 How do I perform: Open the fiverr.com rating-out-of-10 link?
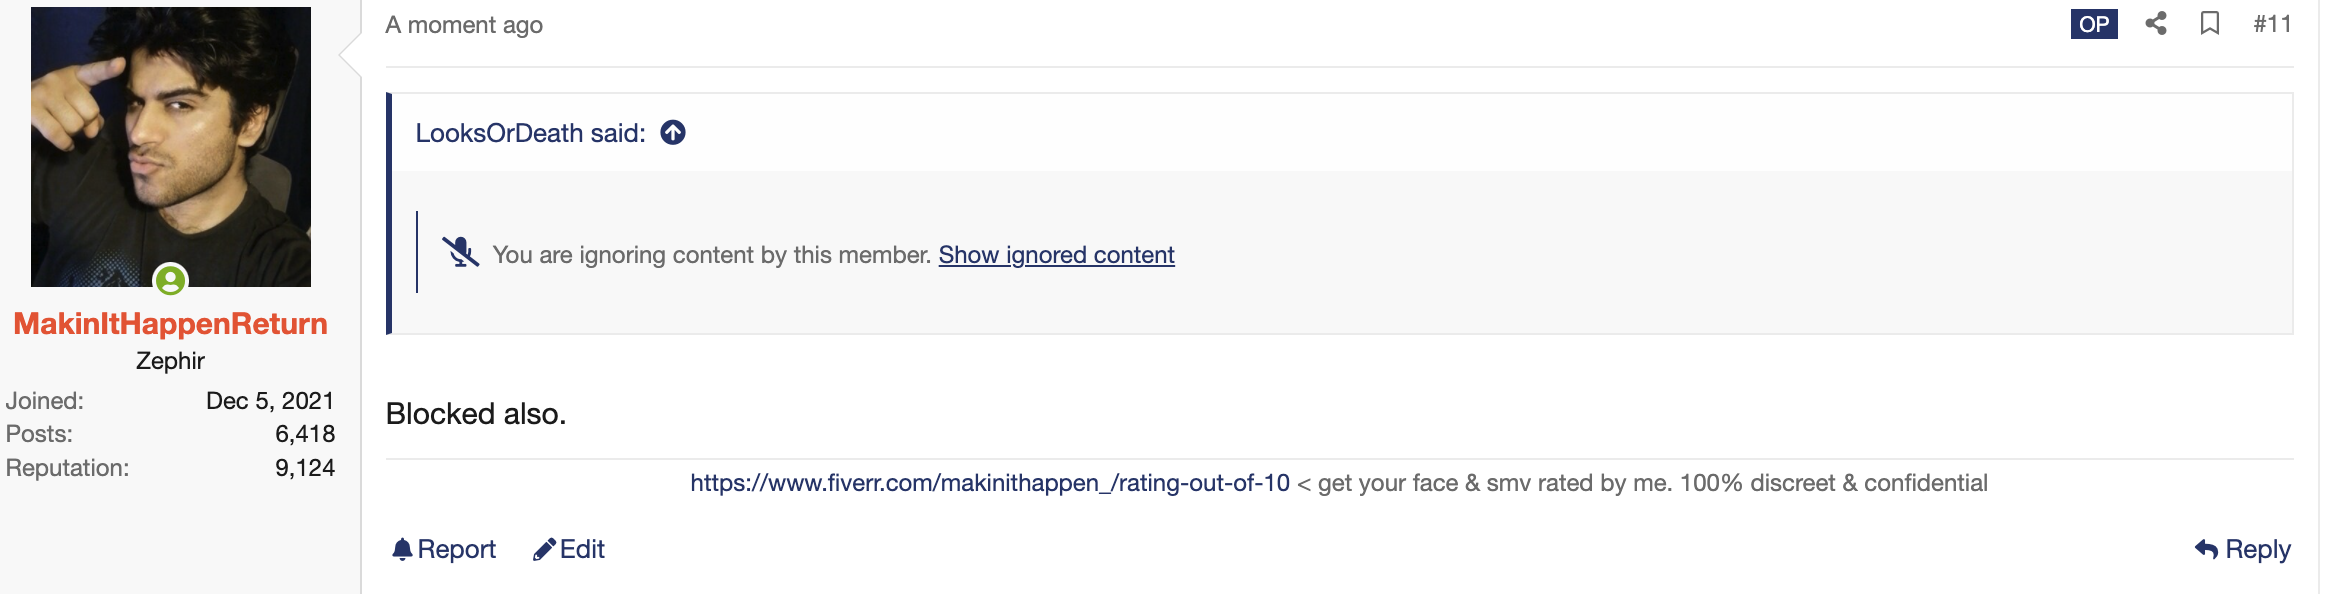(990, 483)
